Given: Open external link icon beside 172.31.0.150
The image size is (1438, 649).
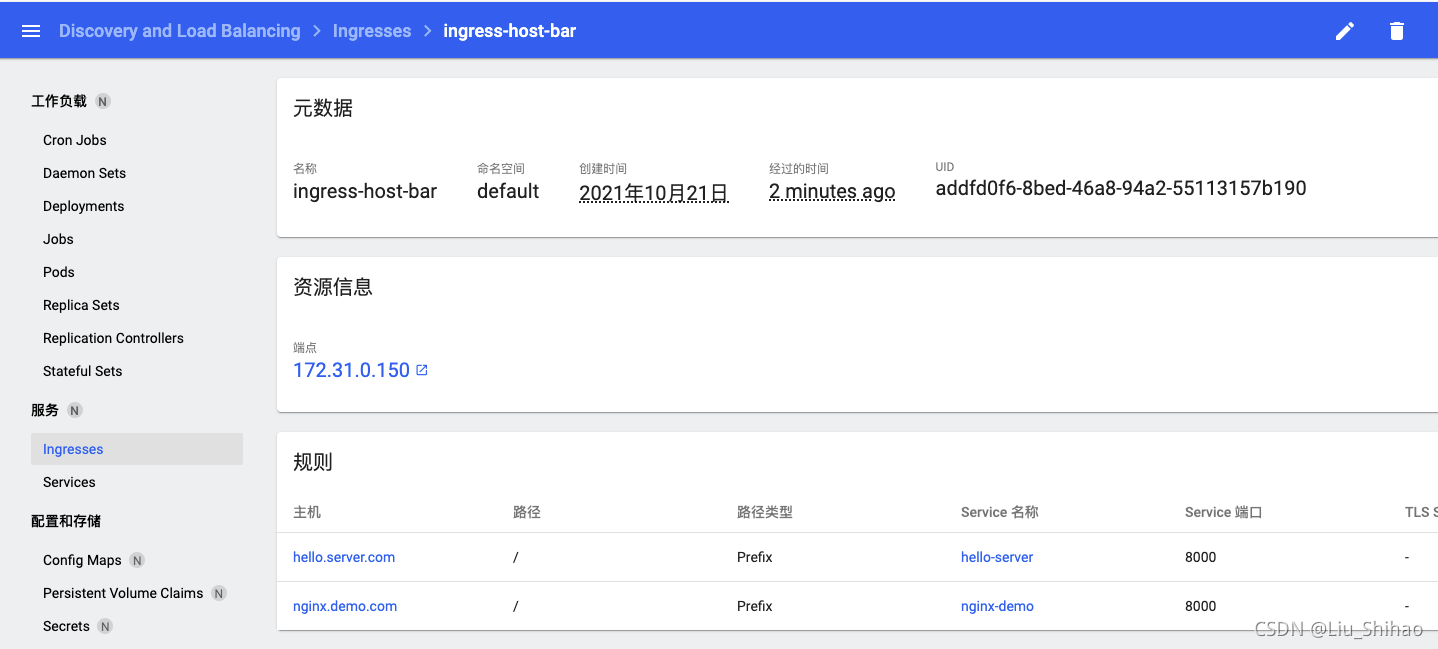Looking at the screenshot, I should coord(422,370).
